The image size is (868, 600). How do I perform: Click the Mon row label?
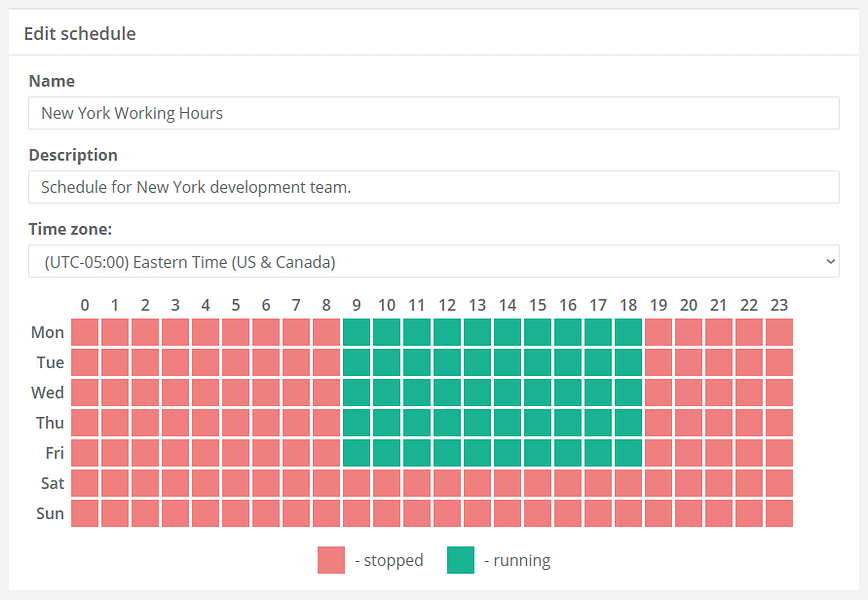(48, 332)
